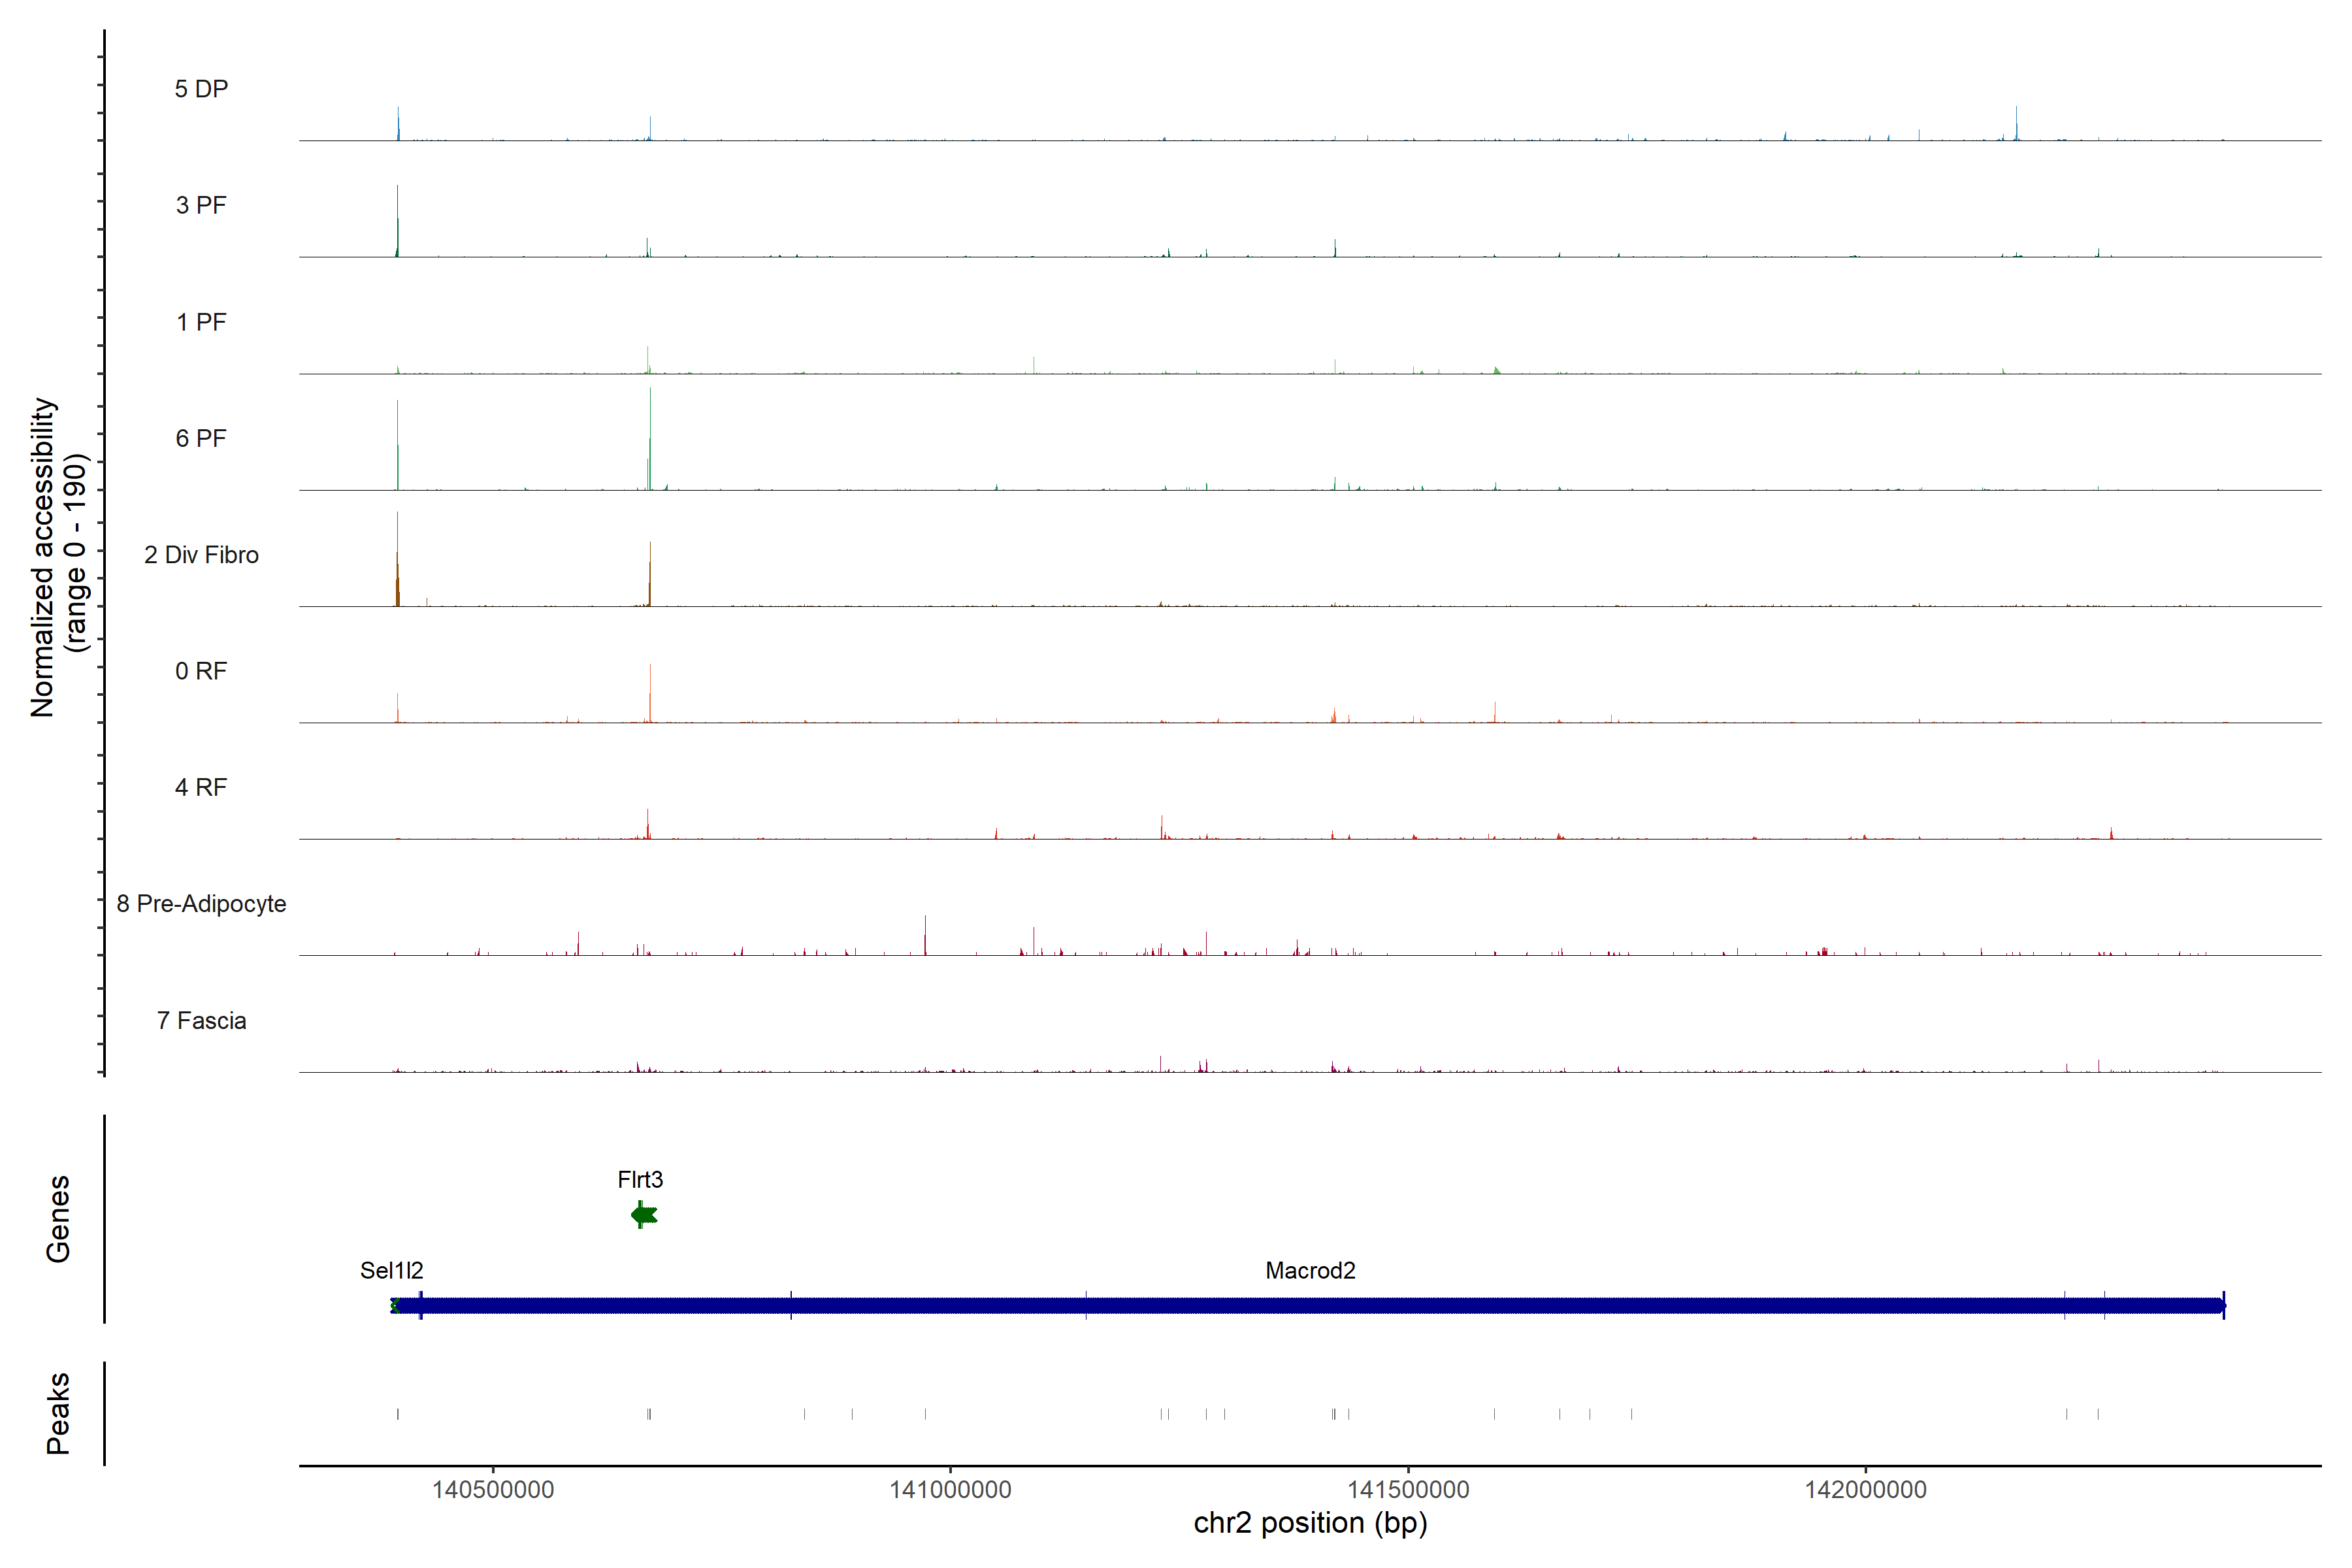Select the 1 PF track label
This screenshot has height=1568, width=2352.
point(201,322)
